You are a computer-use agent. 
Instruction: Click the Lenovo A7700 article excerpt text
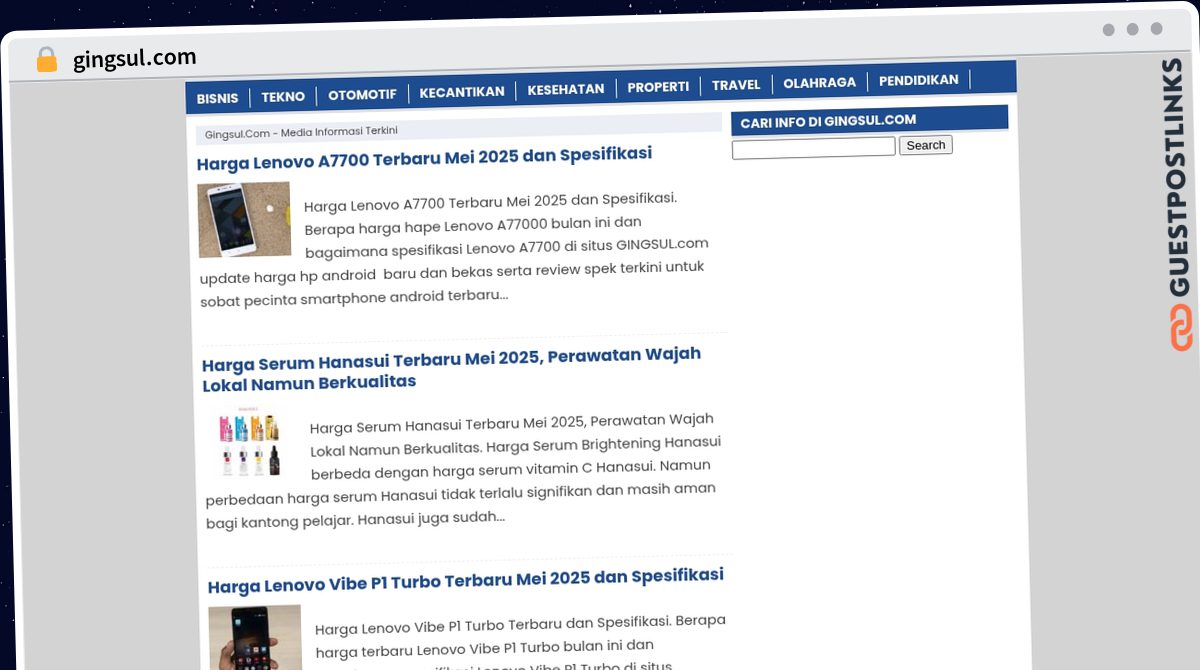coord(455,248)
